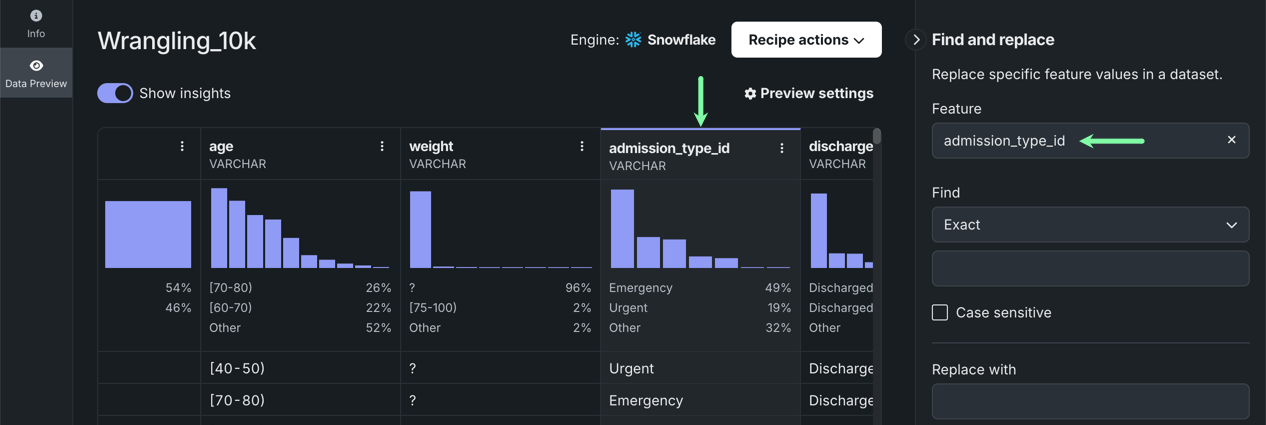Clear the admission_type_id feature selection
1266x425 pixels.
[x=1231, y=140]
